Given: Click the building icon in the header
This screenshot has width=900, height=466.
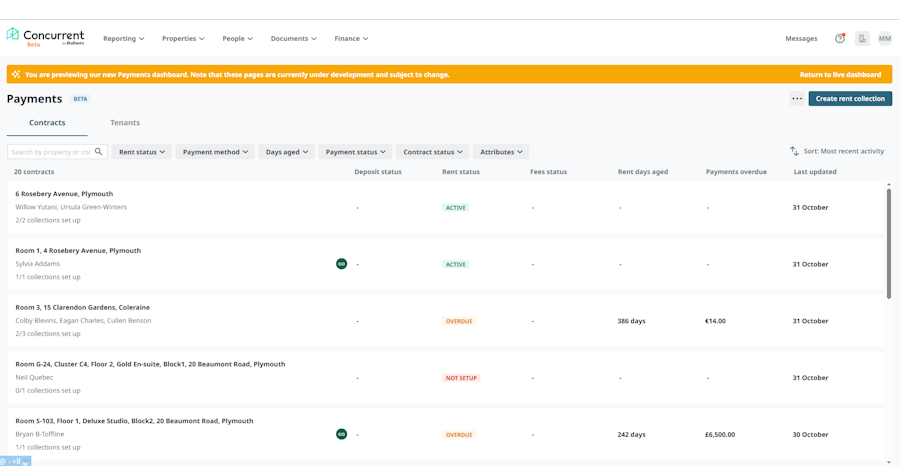Looking at the screenshot, I should point(862,39).
